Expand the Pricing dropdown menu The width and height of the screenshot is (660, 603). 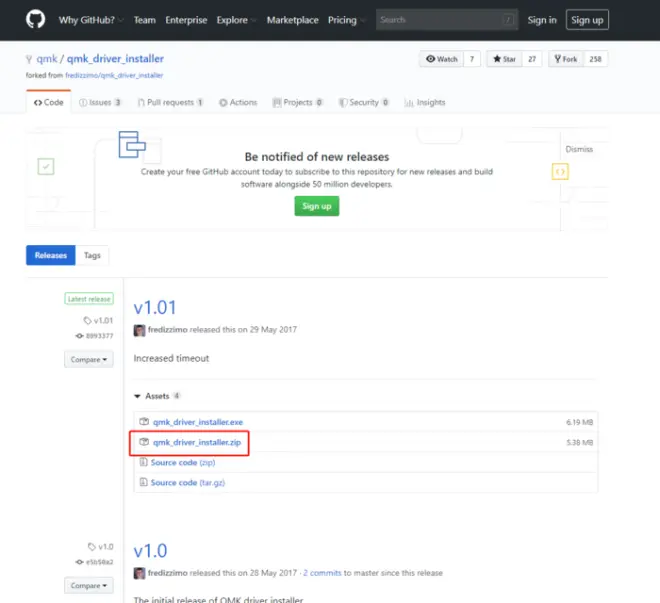[346, 20]
